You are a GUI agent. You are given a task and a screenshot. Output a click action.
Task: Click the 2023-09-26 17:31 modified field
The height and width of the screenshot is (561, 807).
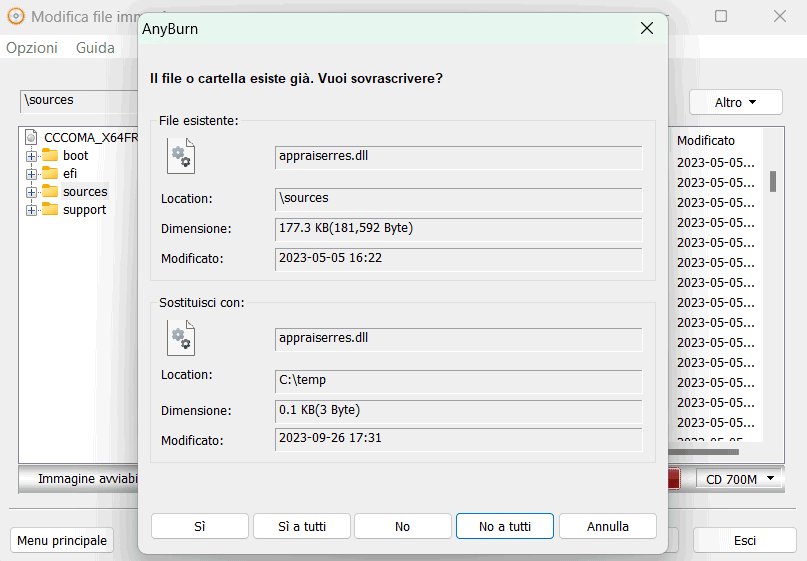pyautogui.click(x=459, y=439)
